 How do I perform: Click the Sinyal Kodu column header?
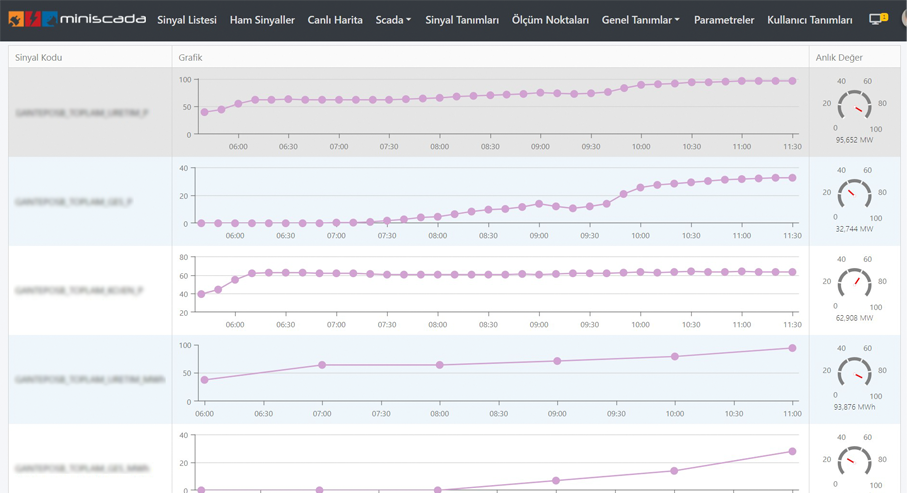point(39,58)
